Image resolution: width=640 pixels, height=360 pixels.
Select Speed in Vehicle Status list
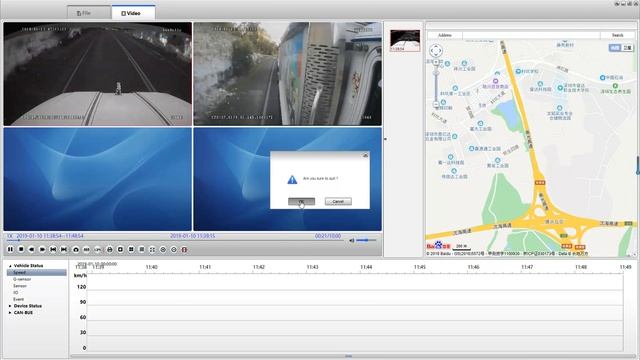(x=36, y=272)
